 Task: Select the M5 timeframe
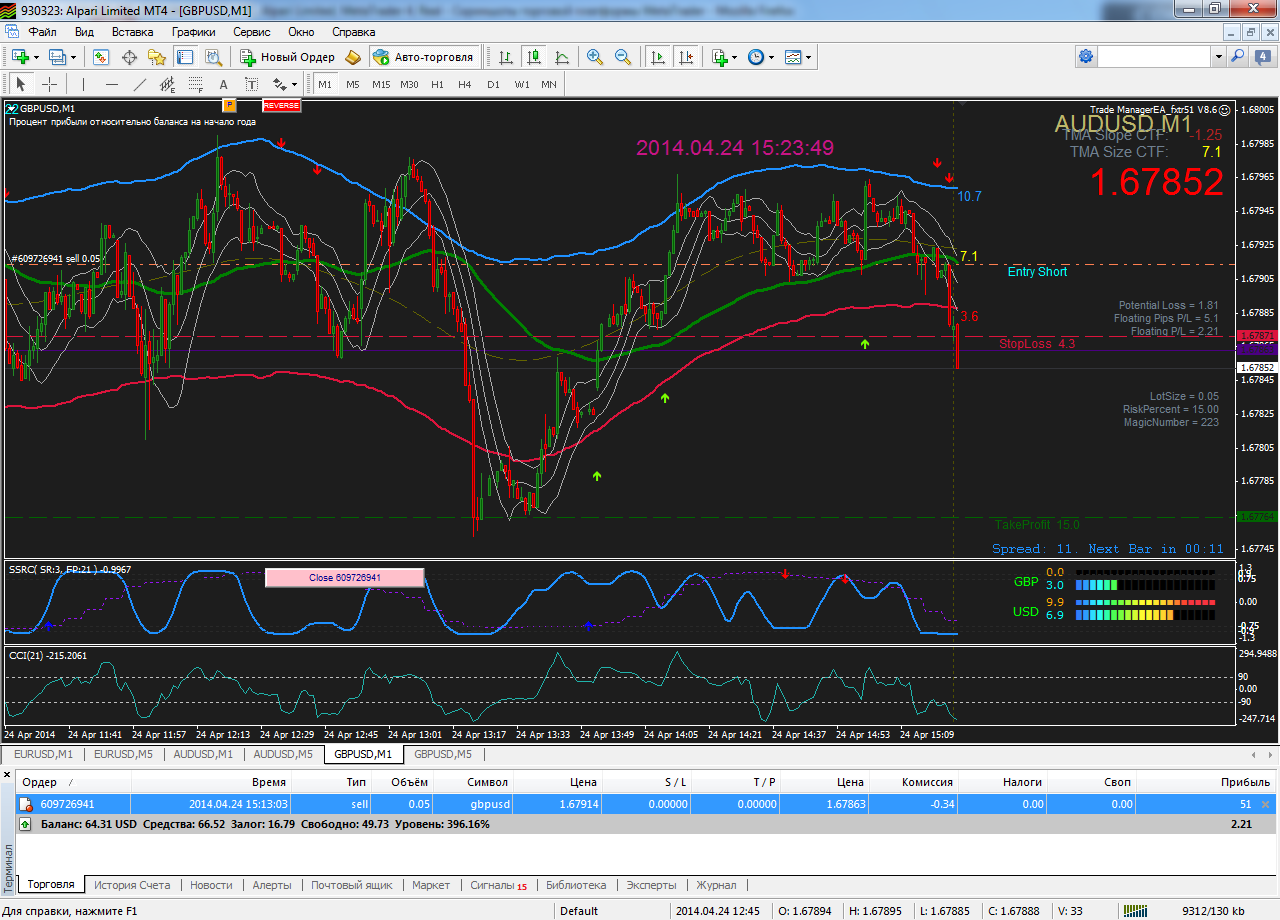[353, 84]
